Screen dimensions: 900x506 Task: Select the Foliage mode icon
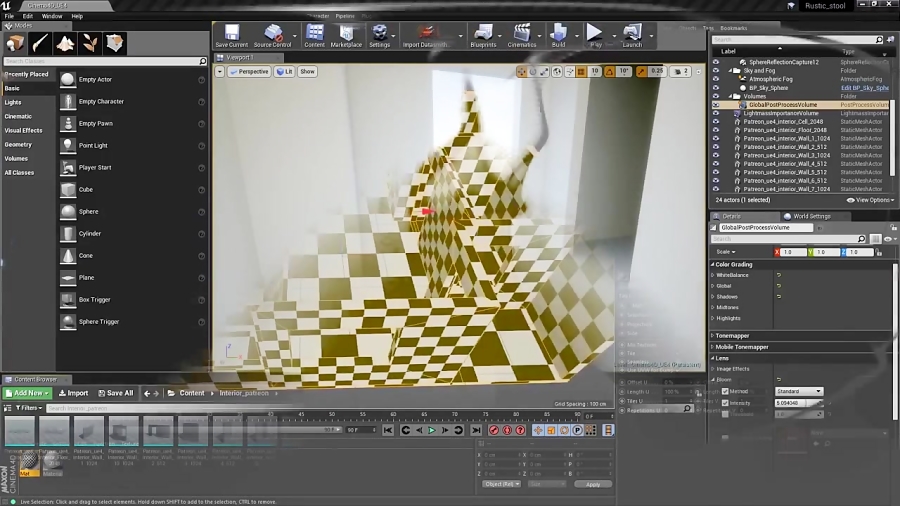[x=90, y=43]
